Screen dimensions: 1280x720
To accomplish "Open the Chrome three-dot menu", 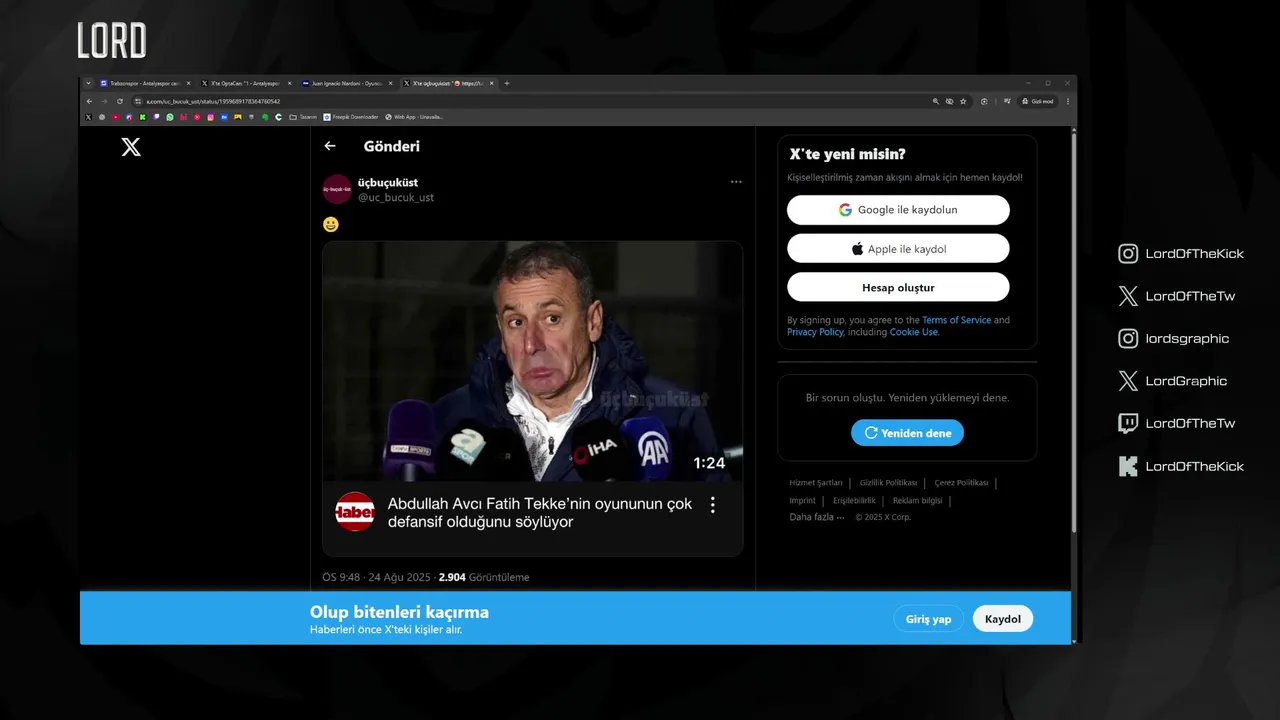I will click(x=1068, y=101).
